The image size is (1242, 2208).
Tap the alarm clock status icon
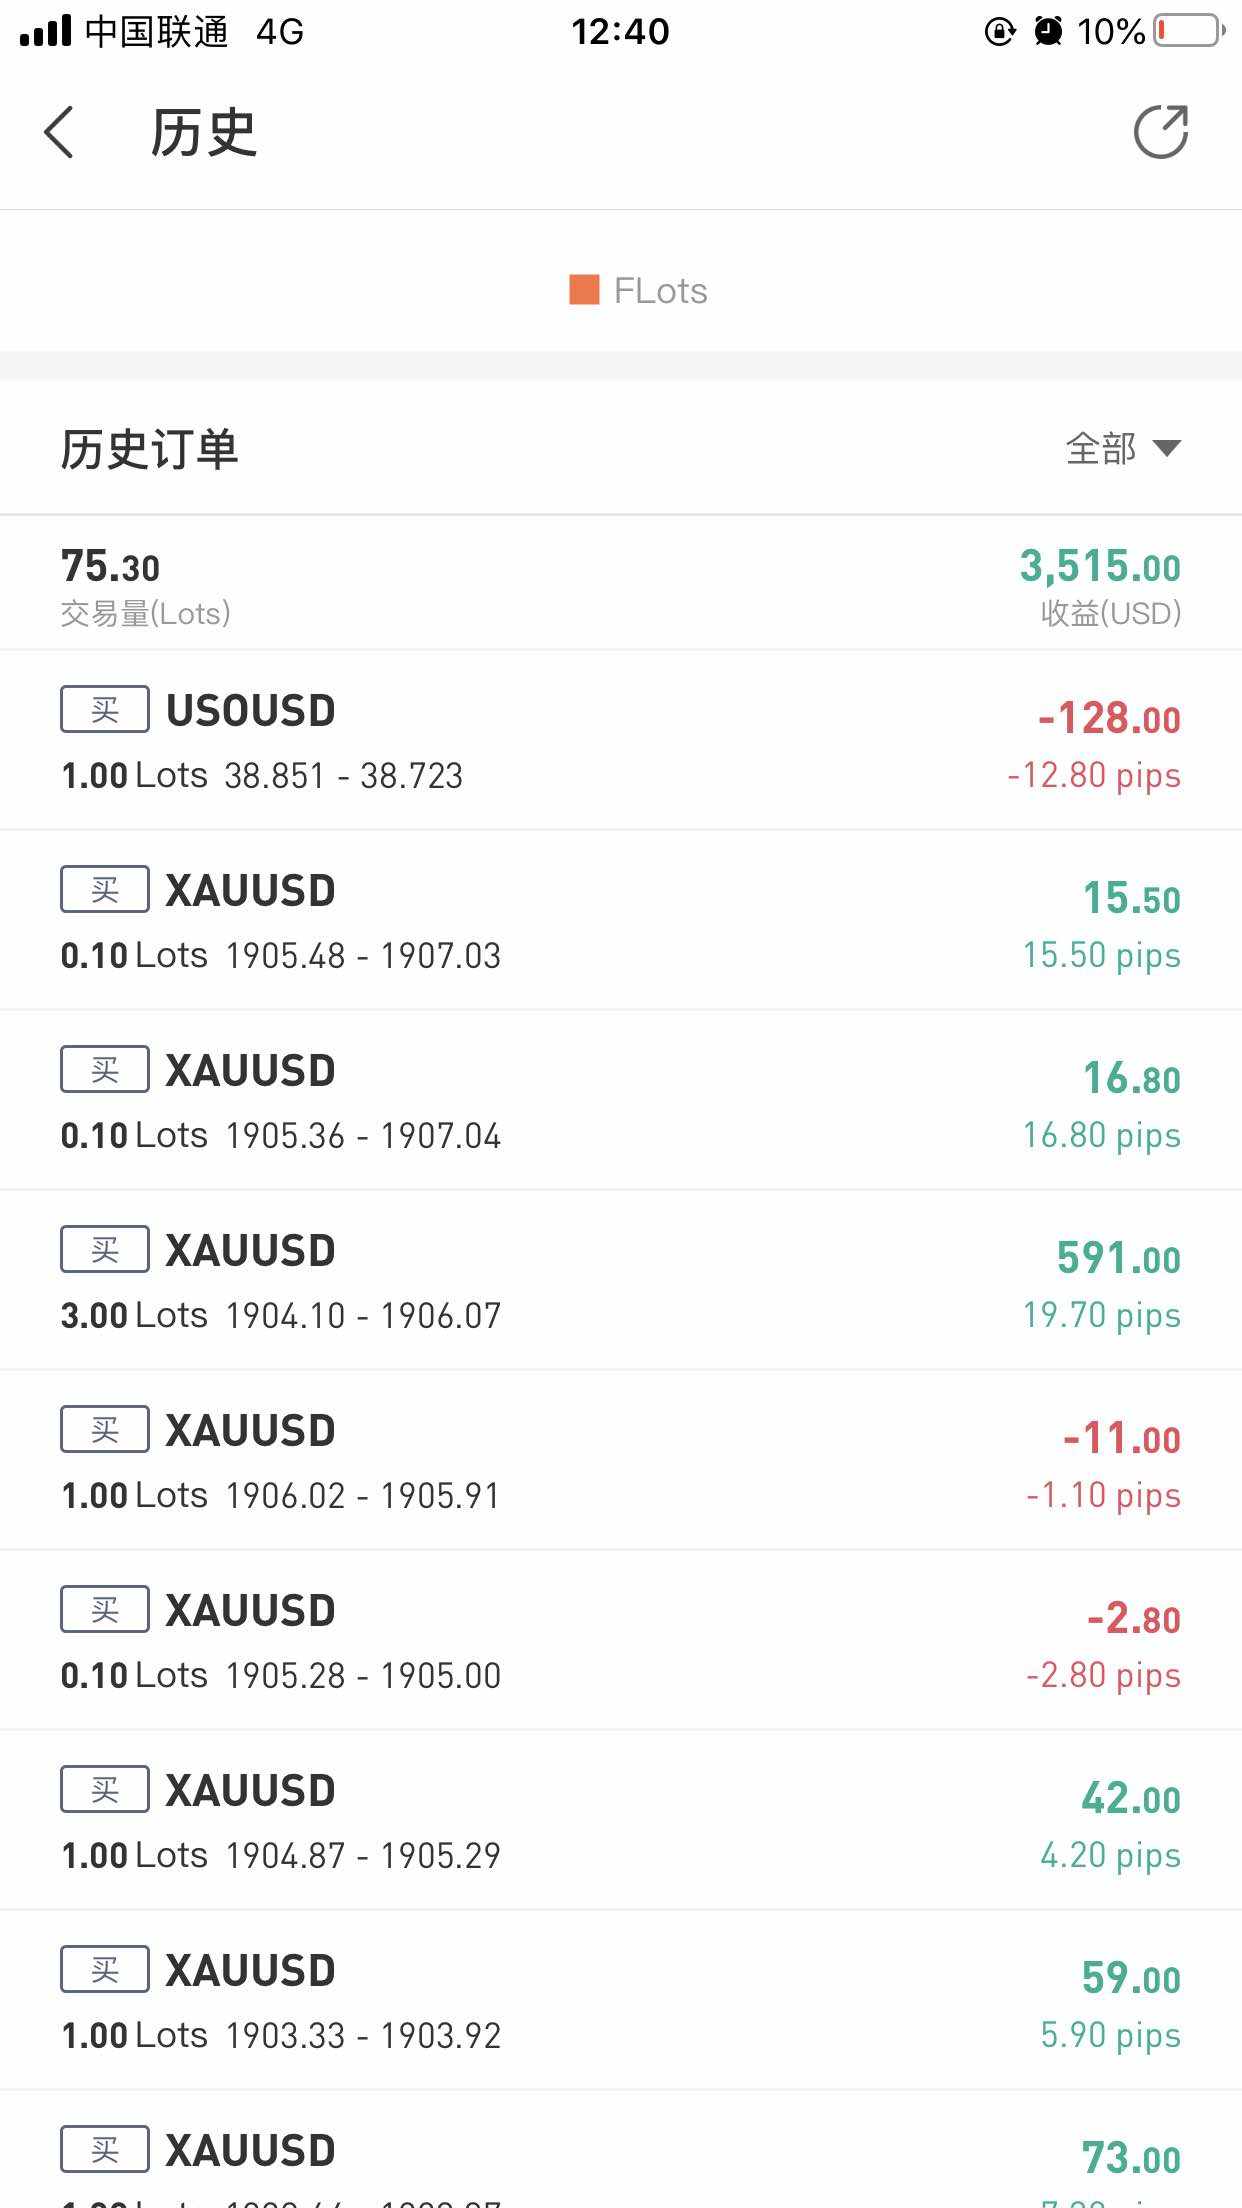[1047, 31]
